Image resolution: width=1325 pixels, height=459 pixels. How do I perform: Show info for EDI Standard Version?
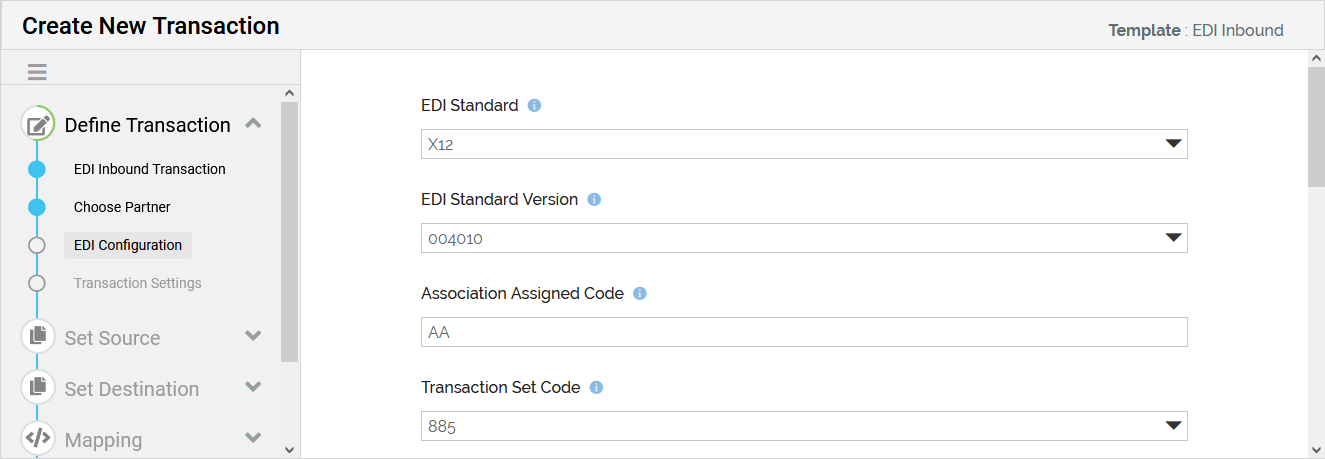click(594, 200)
